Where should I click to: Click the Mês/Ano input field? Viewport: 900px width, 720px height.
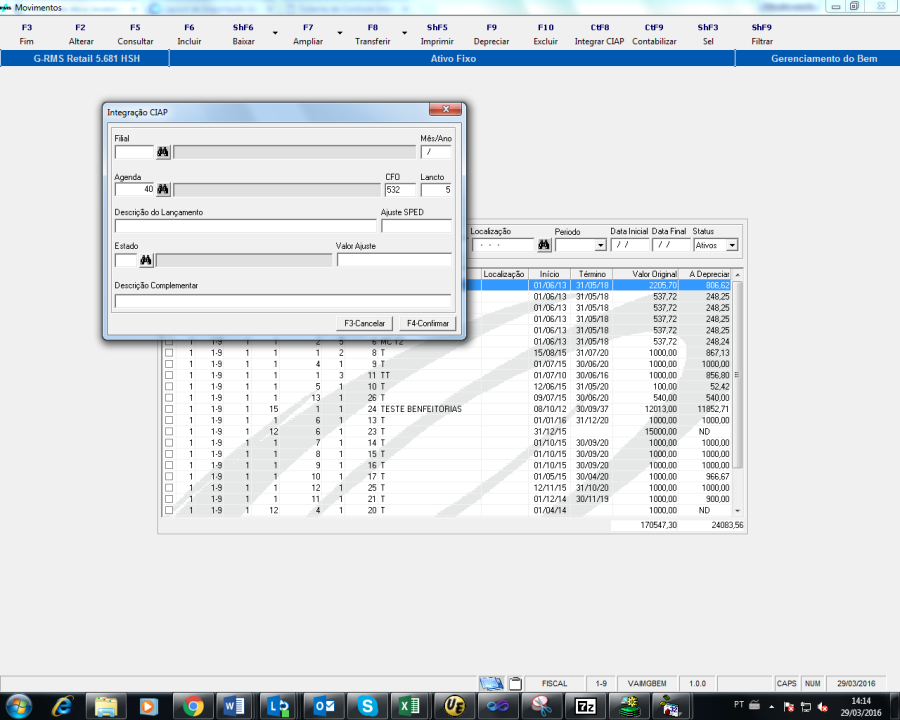[436, 152]
